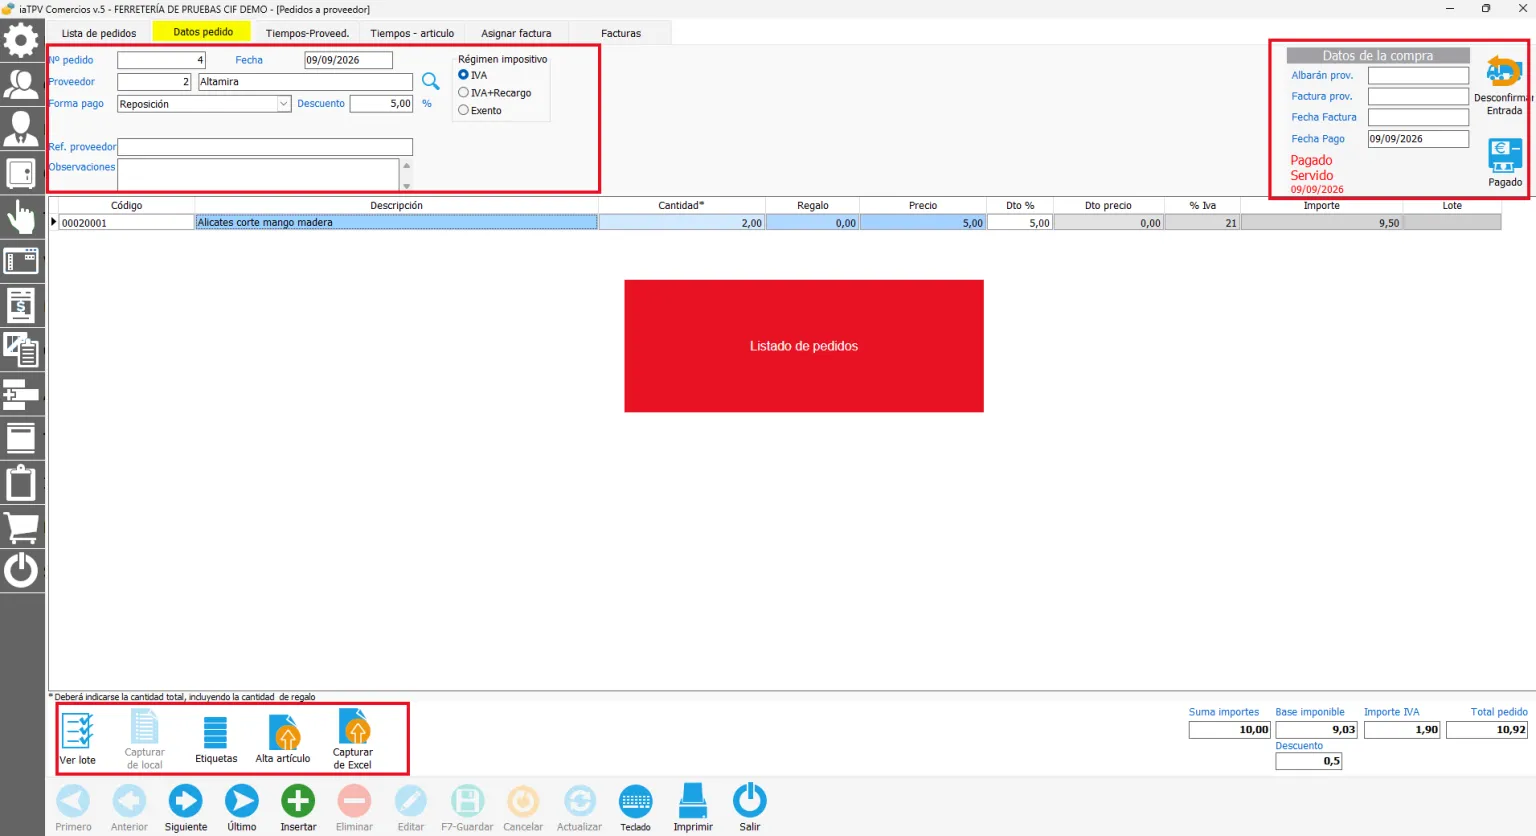
Task: Go to Siguiente record
Action: [186, 808]
